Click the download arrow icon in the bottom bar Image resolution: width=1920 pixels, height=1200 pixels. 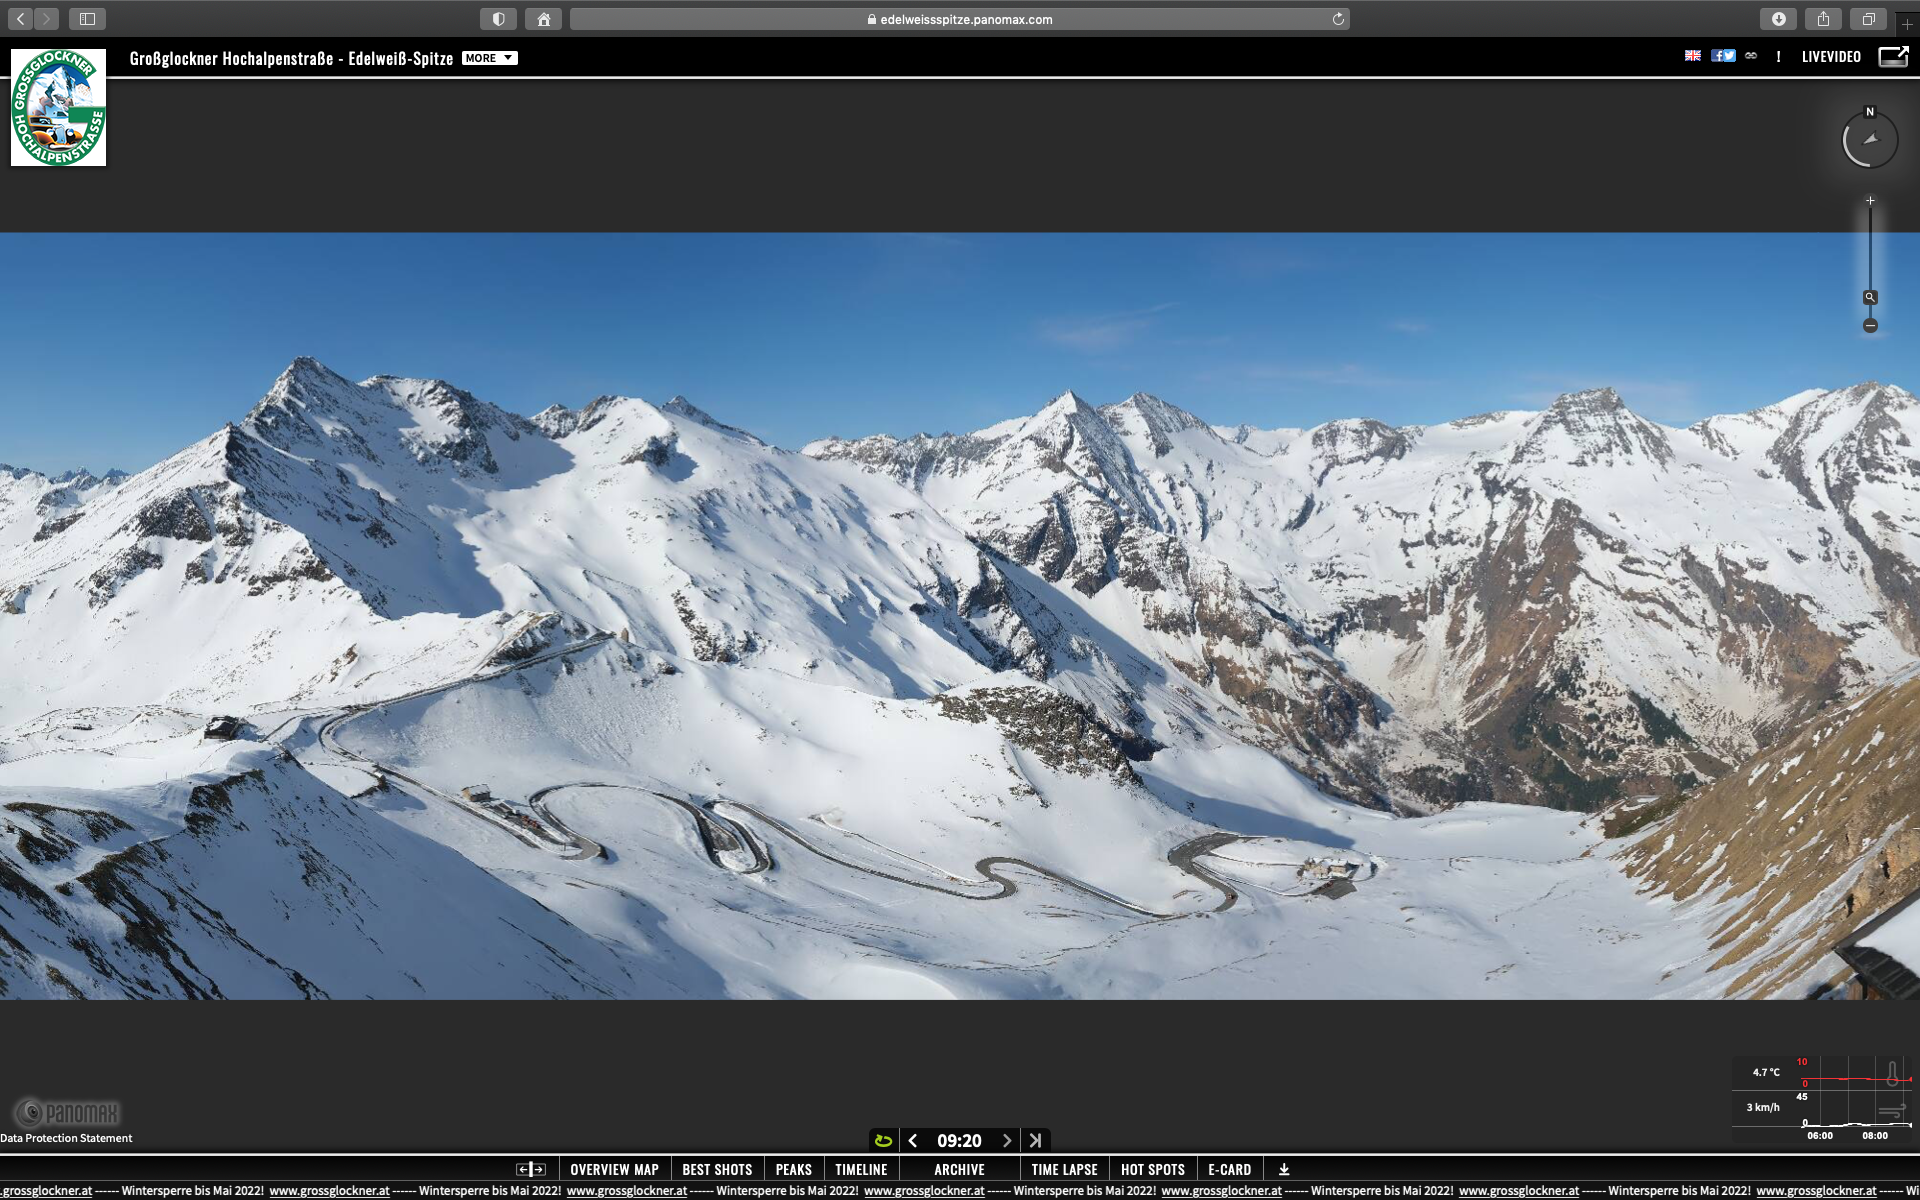(1284, 1169)
